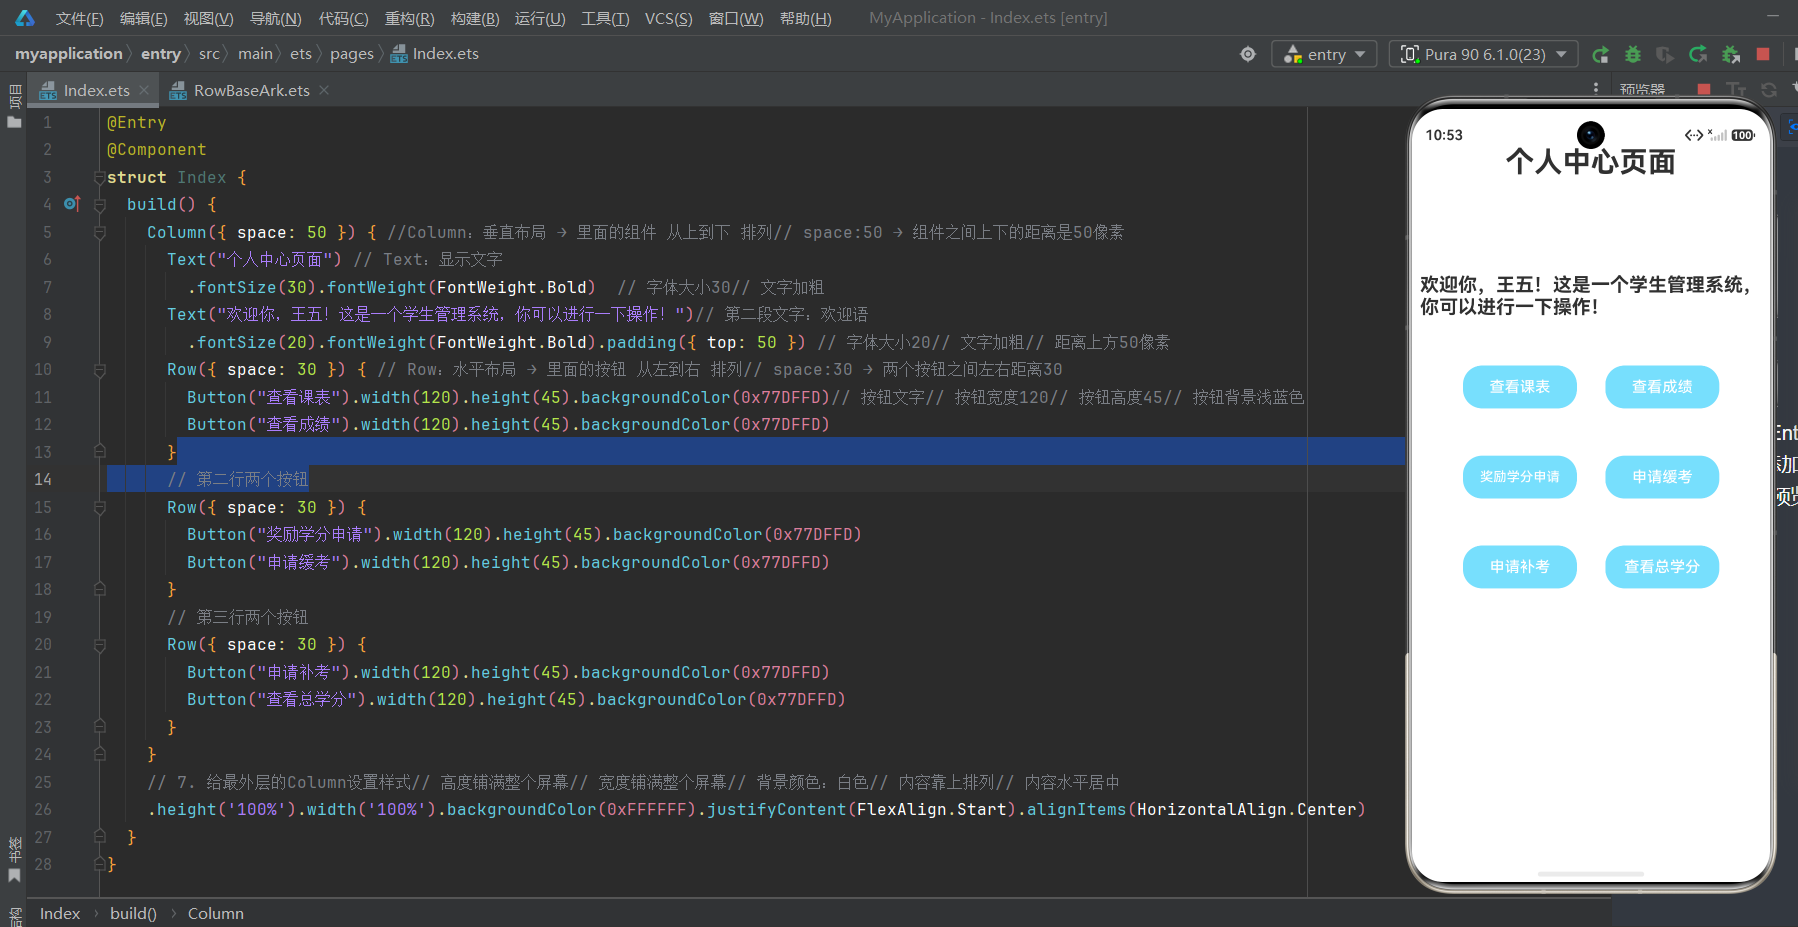This screenshot has width=1798, height=927.
Task: Open the 构建(B) menu
Action: pos(475,18)
